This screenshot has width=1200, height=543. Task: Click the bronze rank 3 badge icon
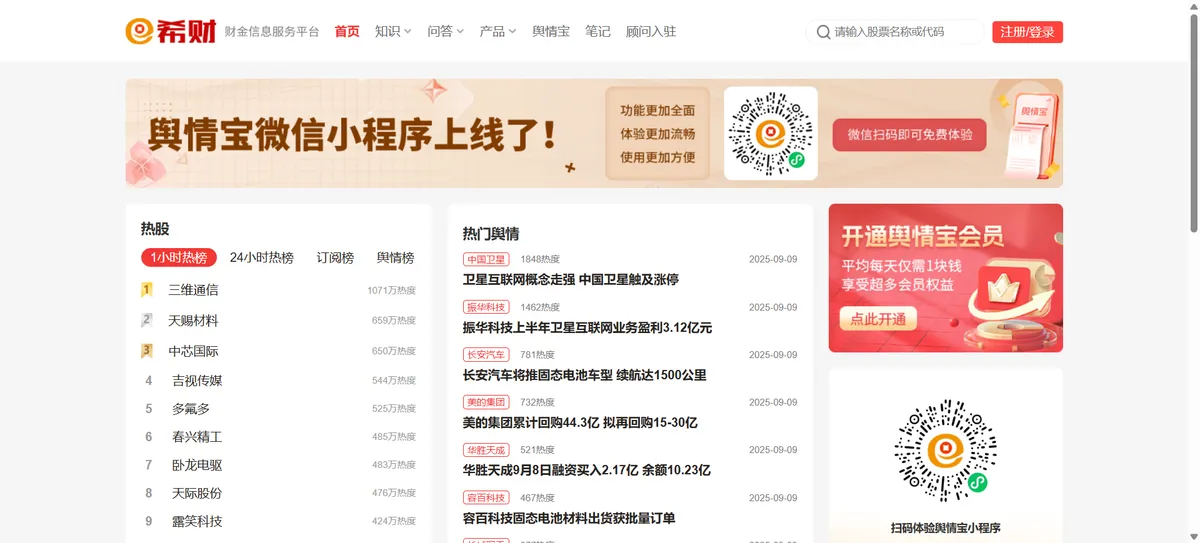(x=147, y=351)
